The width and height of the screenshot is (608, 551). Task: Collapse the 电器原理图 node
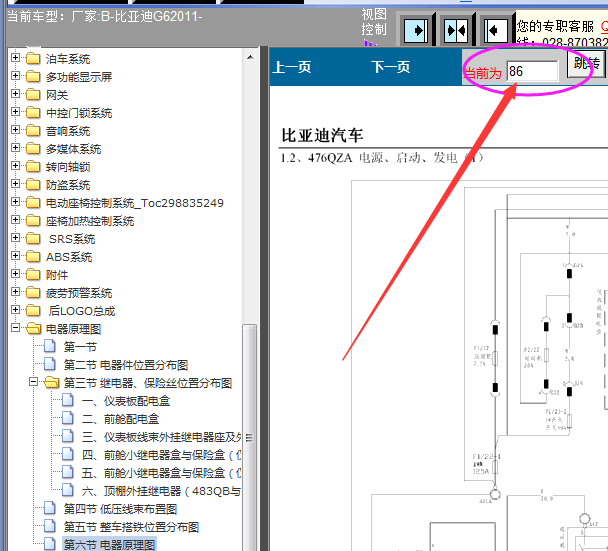(x=15, y=328)
